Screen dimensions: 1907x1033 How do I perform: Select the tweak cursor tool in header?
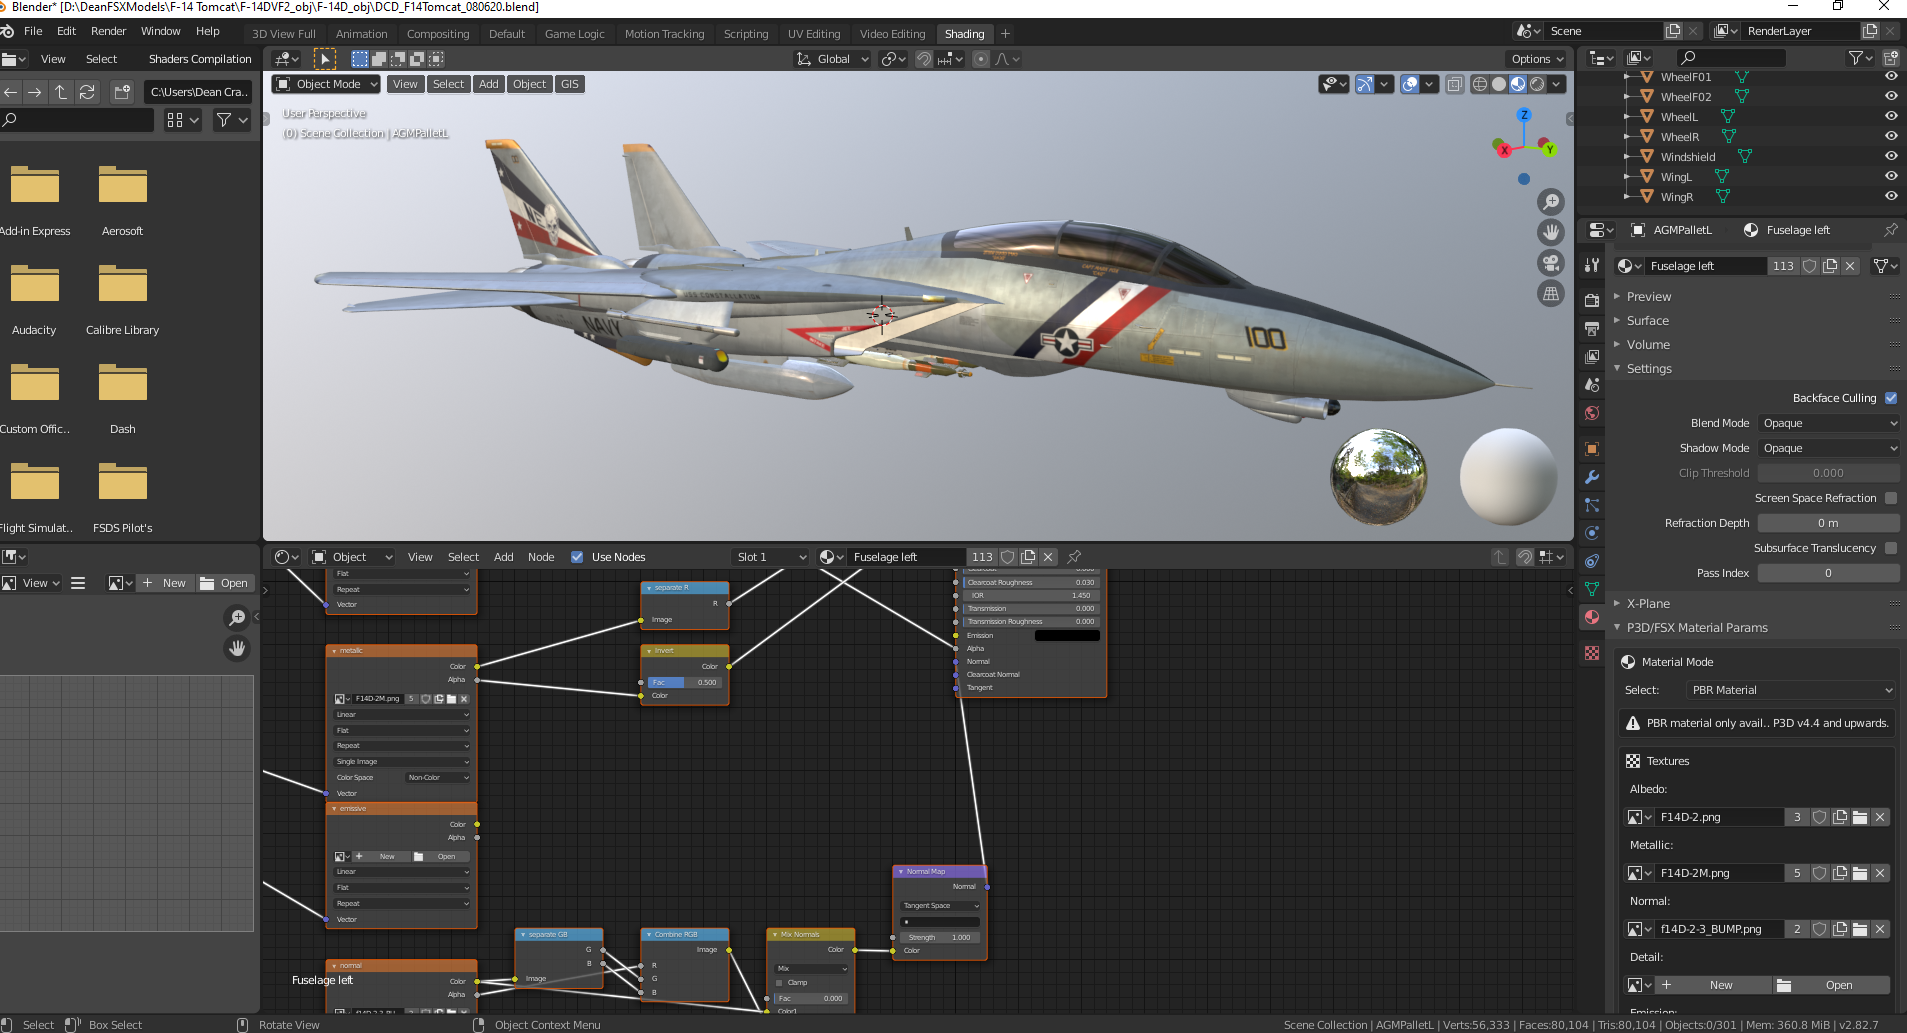tap(325, 59)
